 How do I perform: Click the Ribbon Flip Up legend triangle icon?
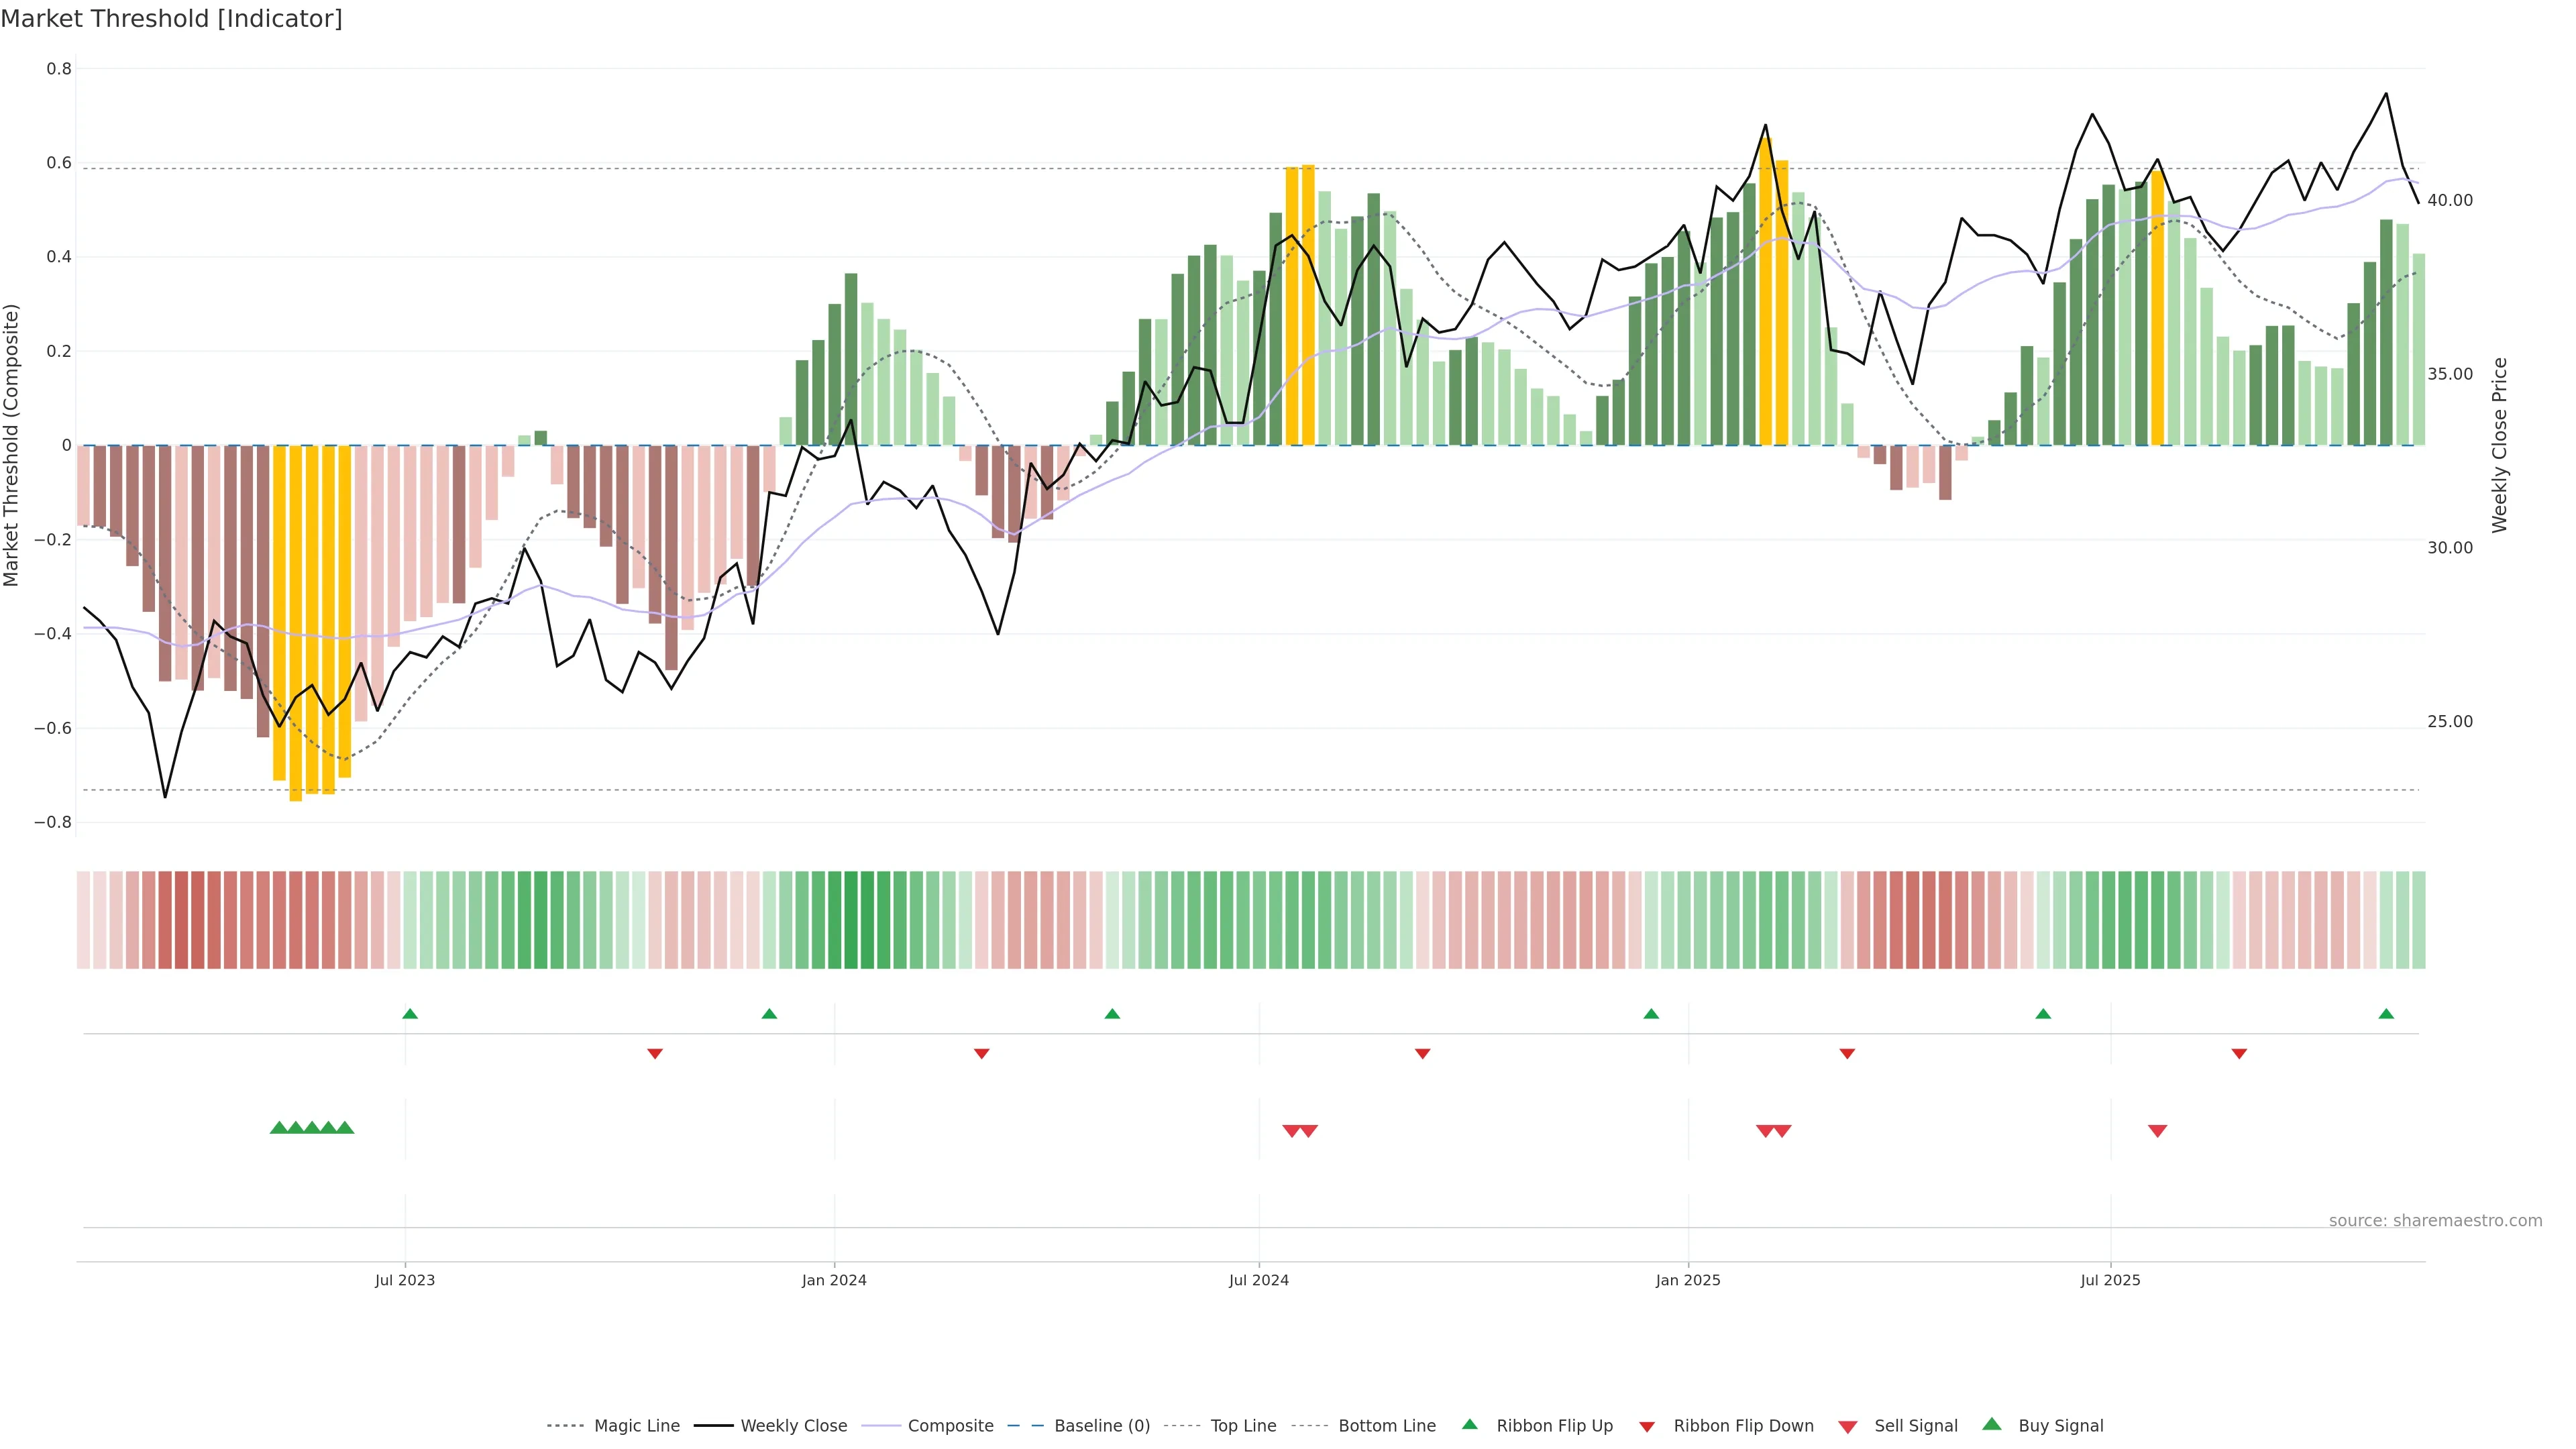(1469, 1424)
